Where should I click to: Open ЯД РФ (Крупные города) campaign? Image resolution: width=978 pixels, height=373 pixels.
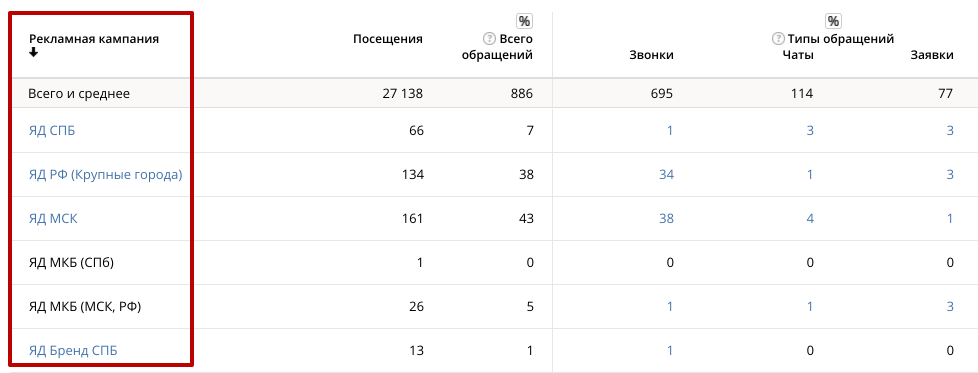pos(105,175)
